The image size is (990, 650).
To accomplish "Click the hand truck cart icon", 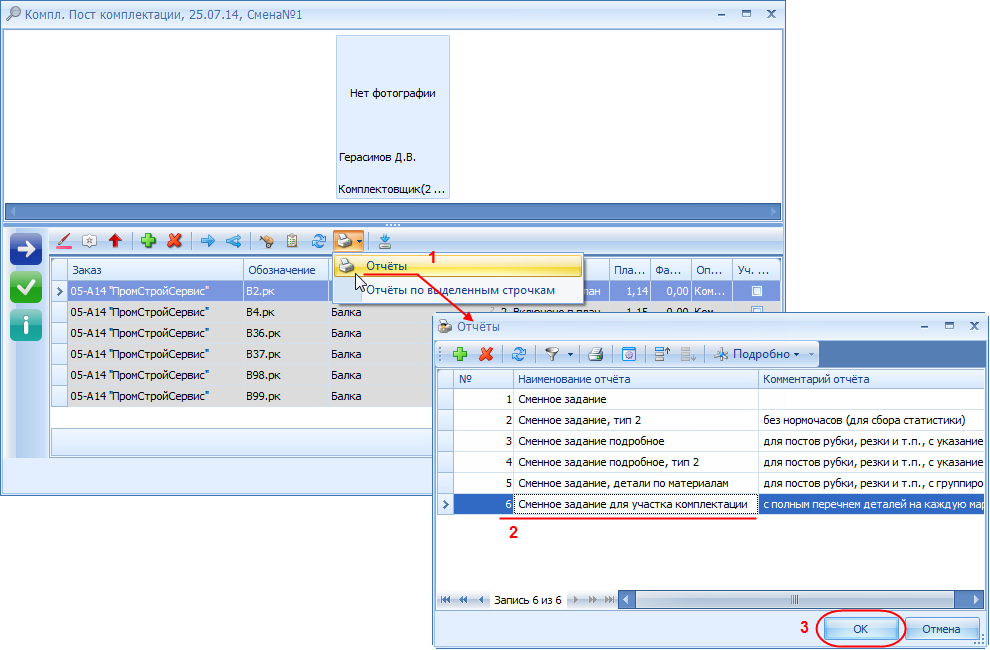I will point(266,241).
